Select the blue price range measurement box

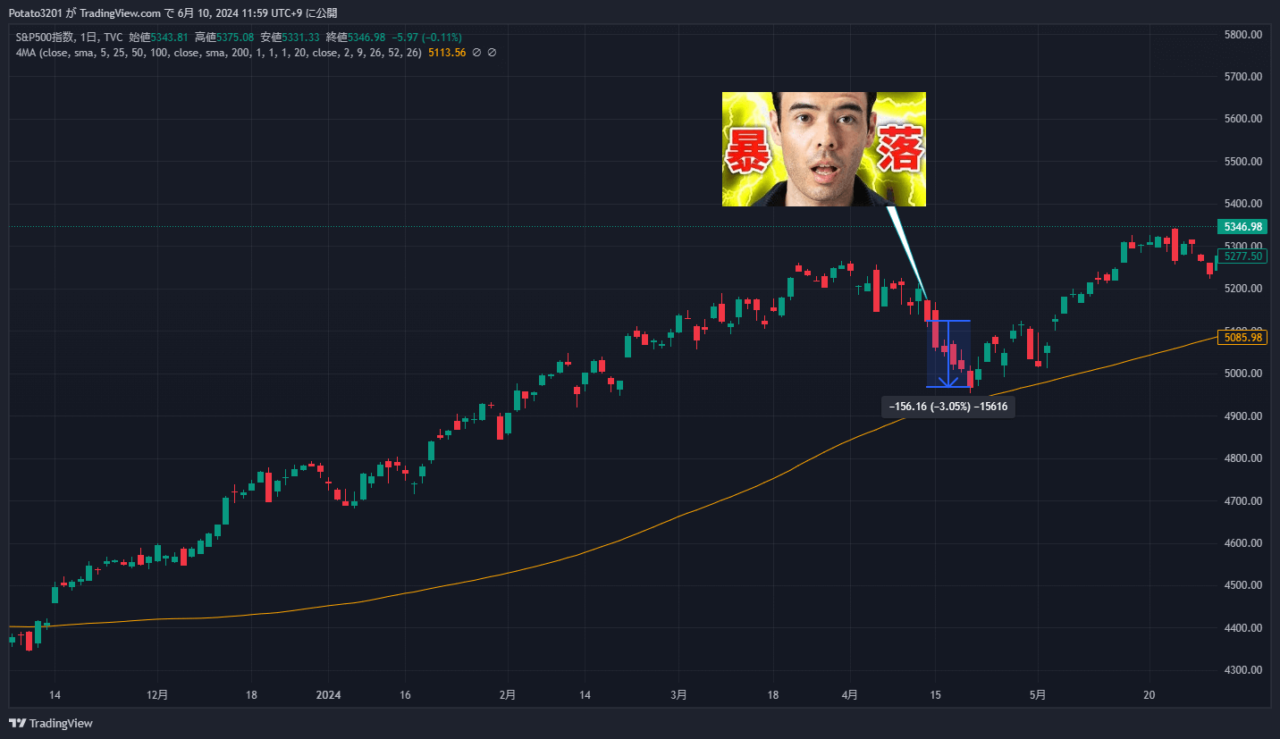coord(948,352)
